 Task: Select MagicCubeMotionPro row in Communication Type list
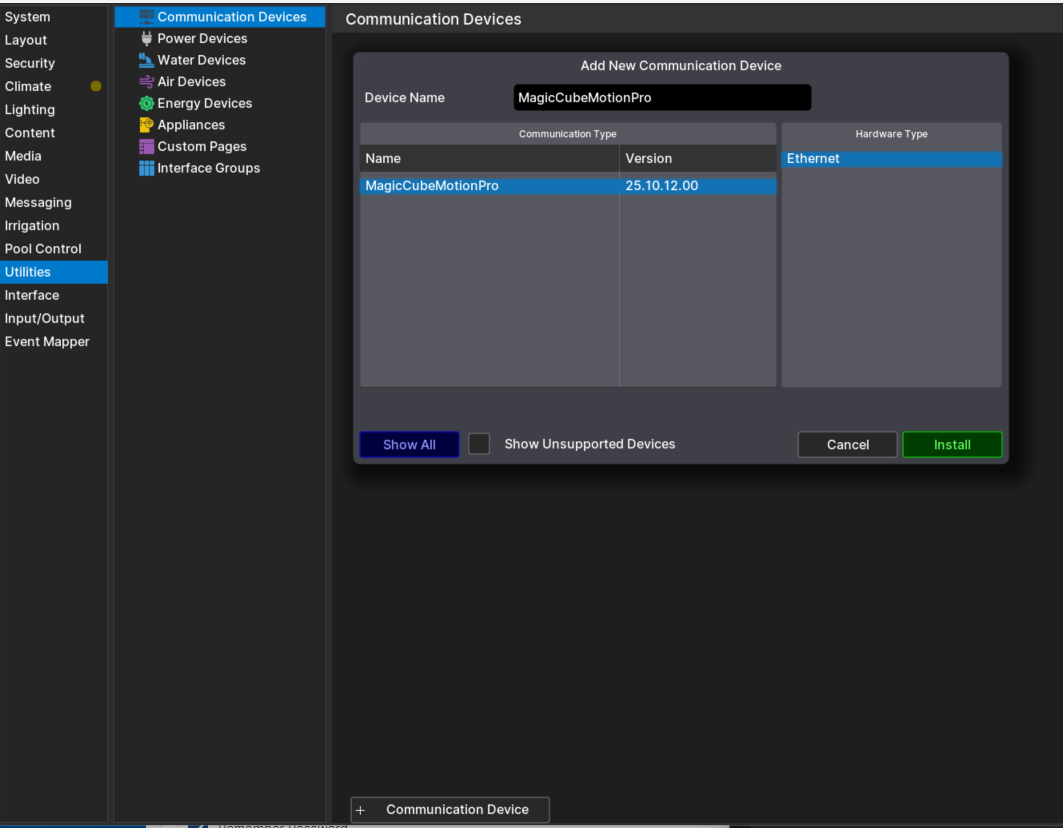tap(489, 186)
